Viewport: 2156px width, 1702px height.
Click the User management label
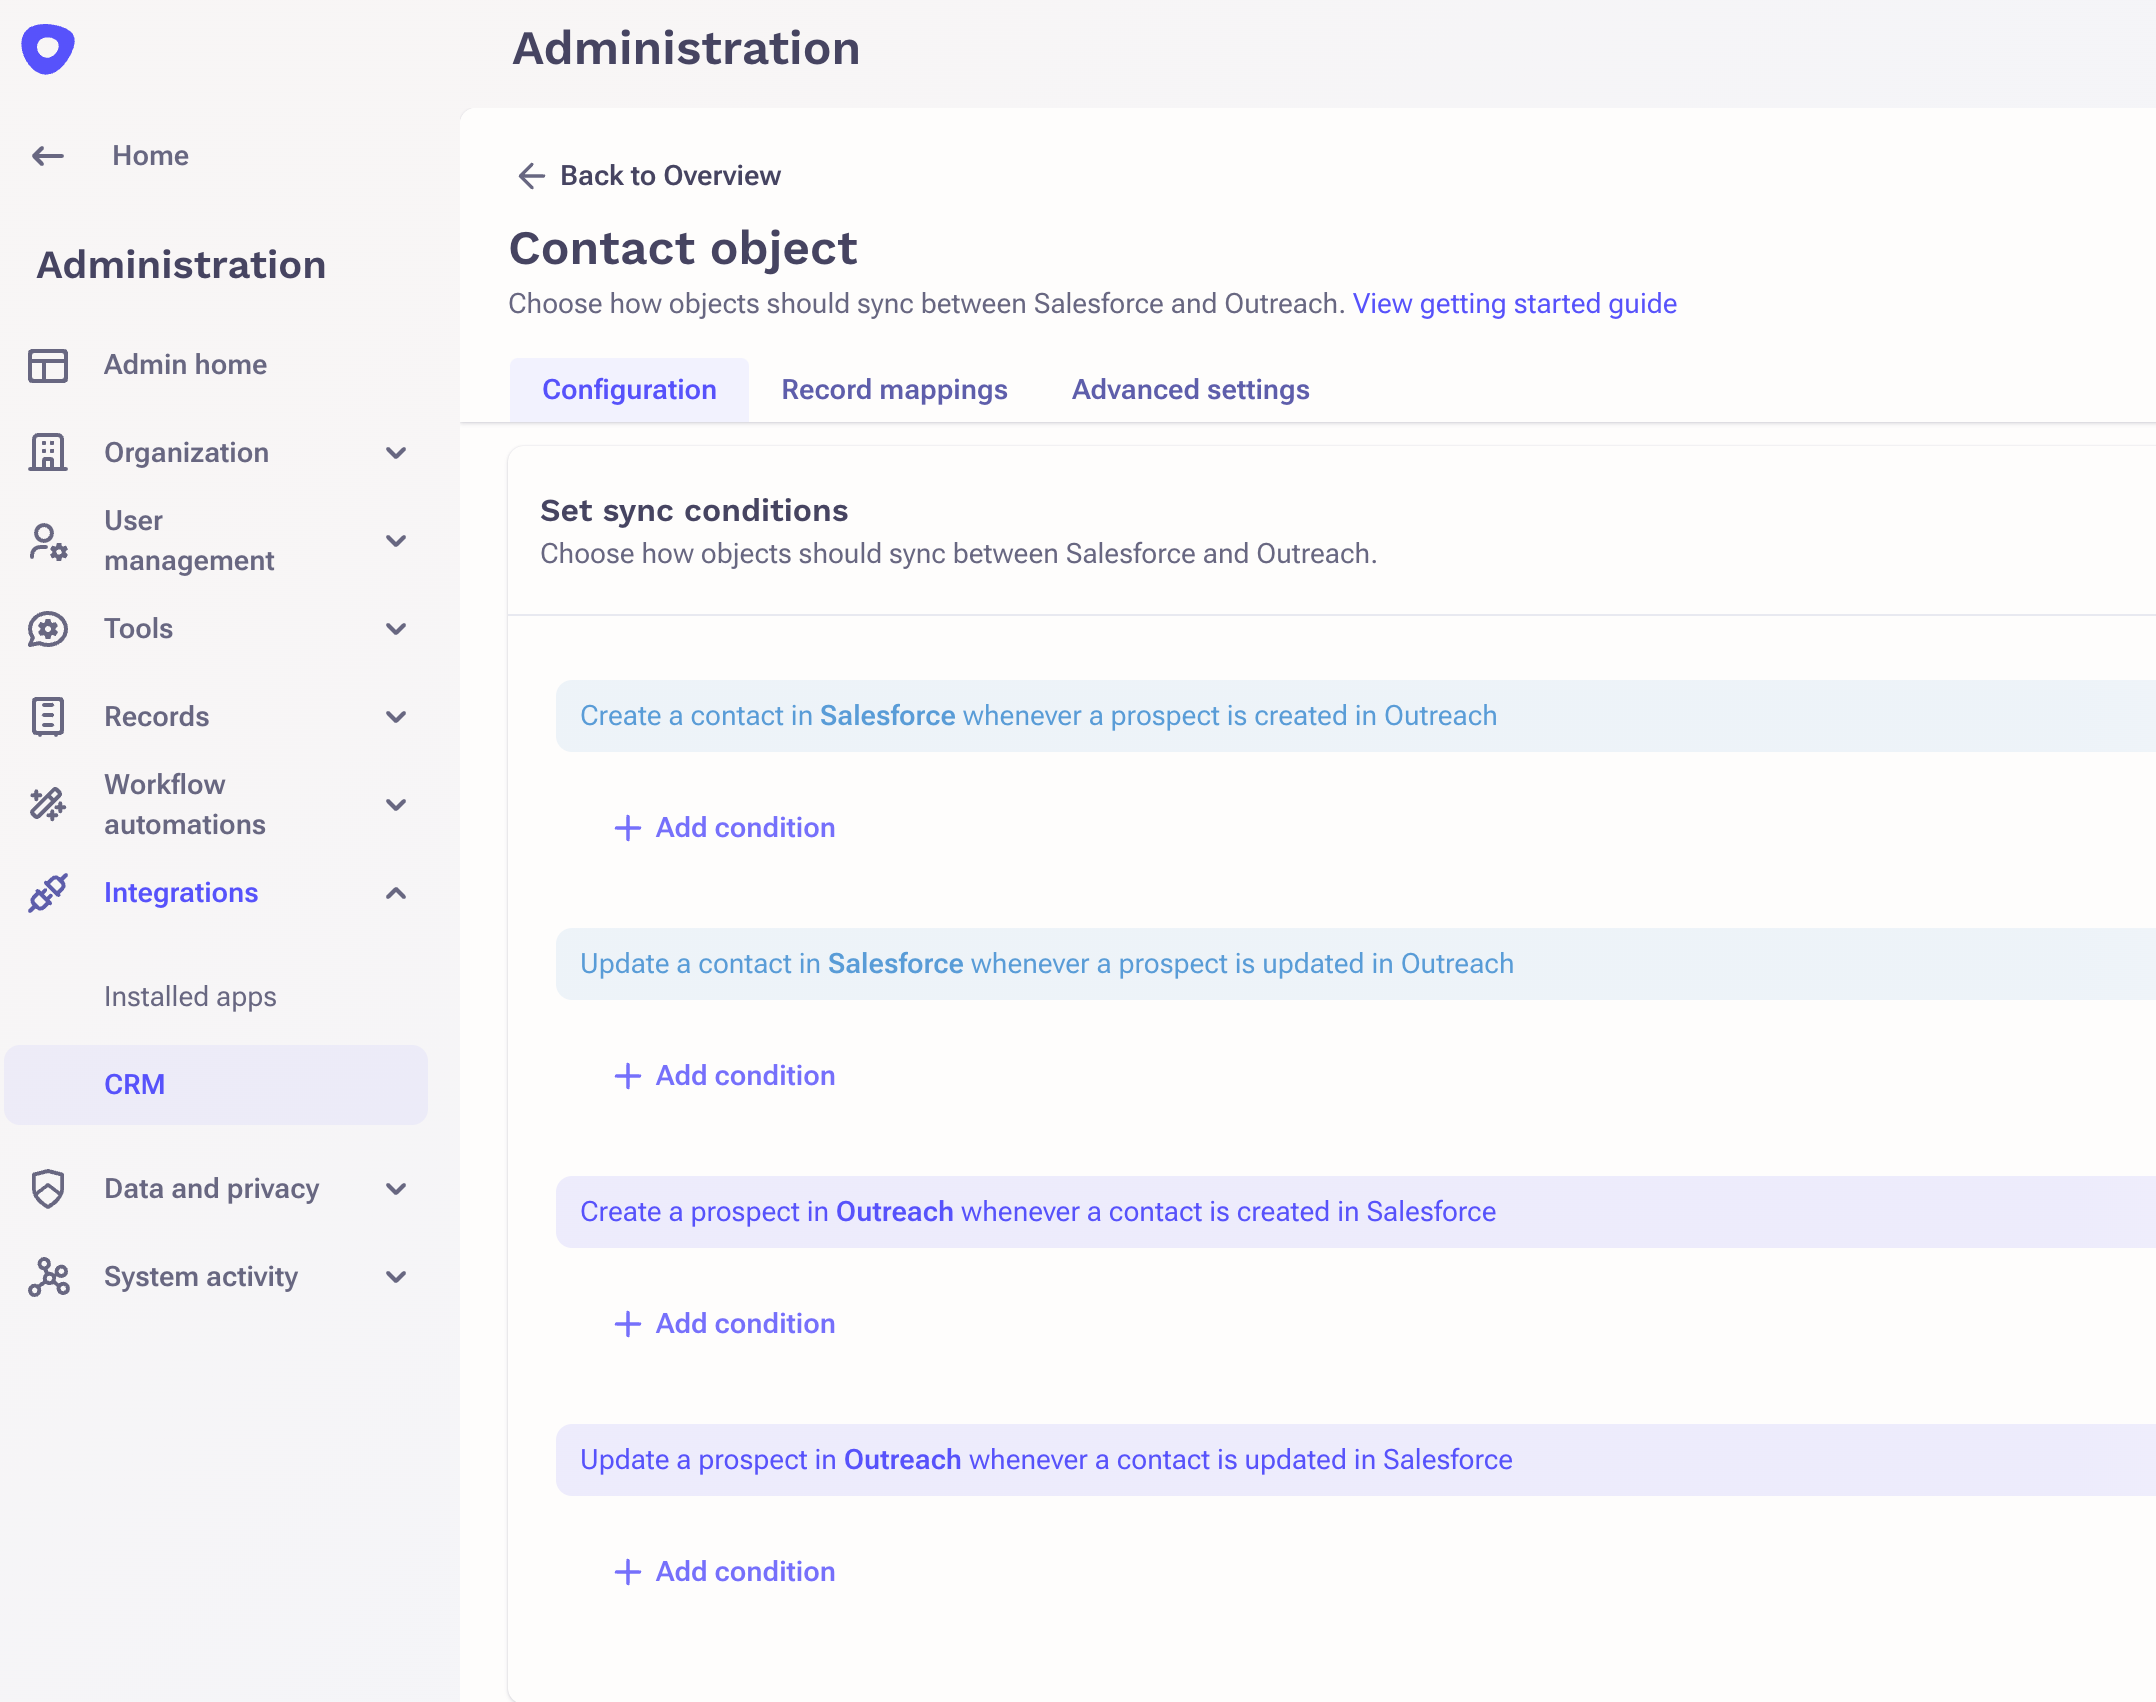189,541
